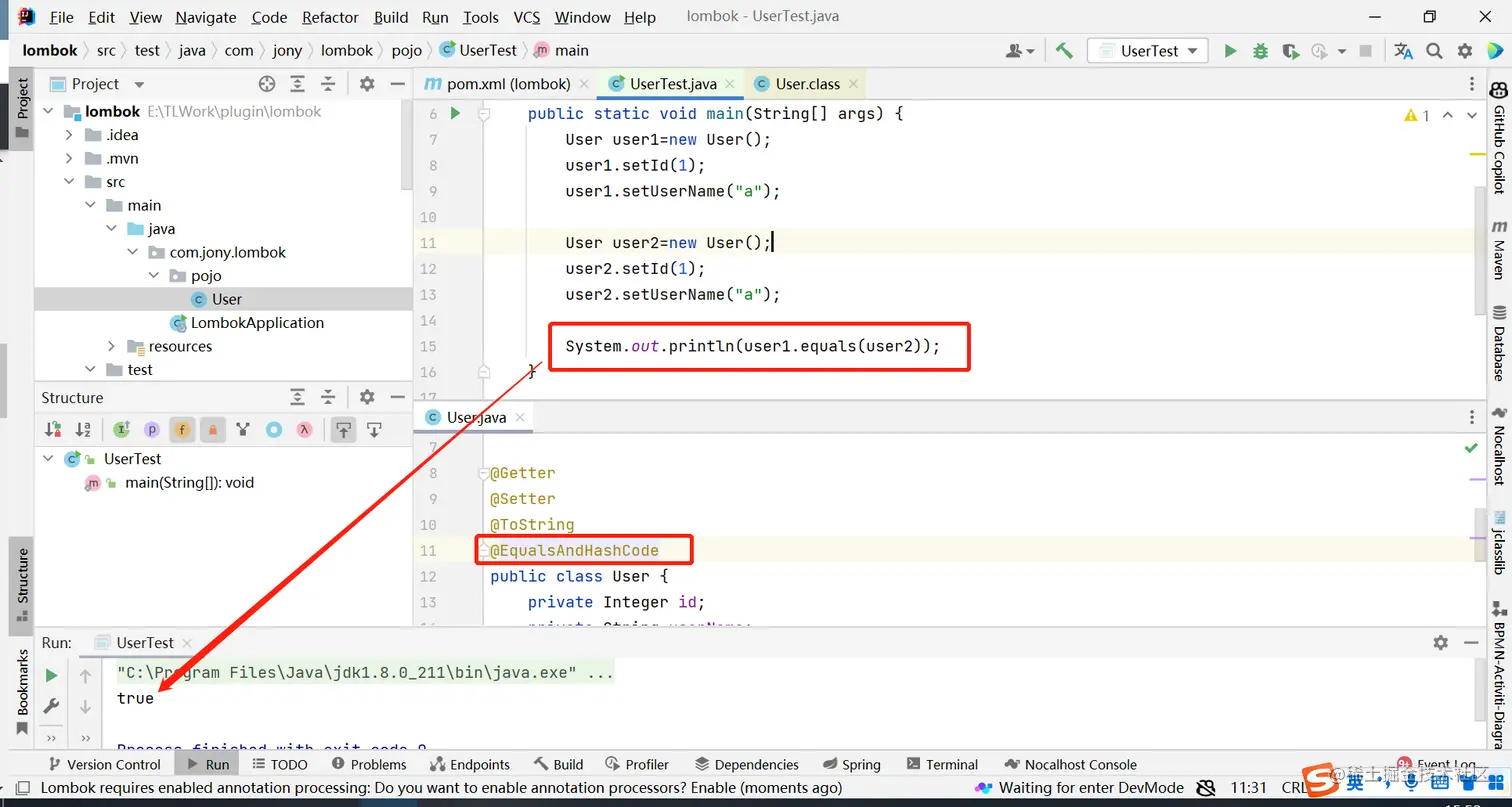The height and width of the screenshot is (807, 1512).
Task: Select the User.java tab in lower editor
Action: 476,417
